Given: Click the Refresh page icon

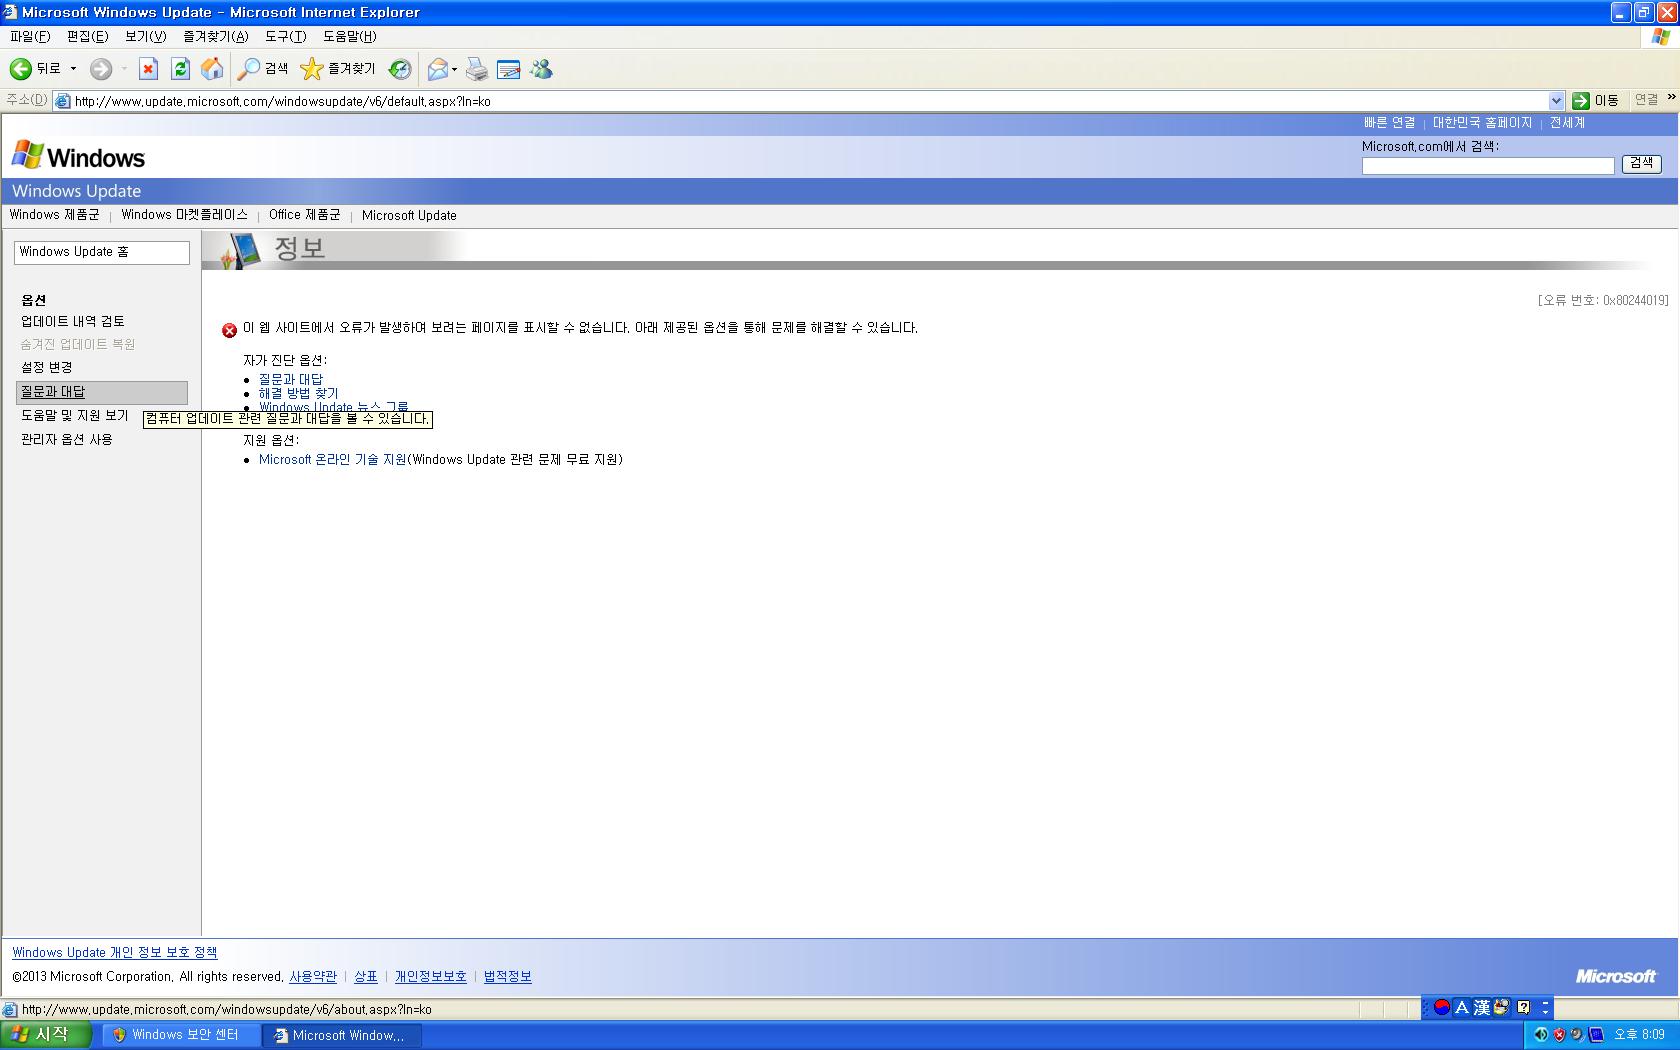Looking at the screenshot, I should [180, 69].
